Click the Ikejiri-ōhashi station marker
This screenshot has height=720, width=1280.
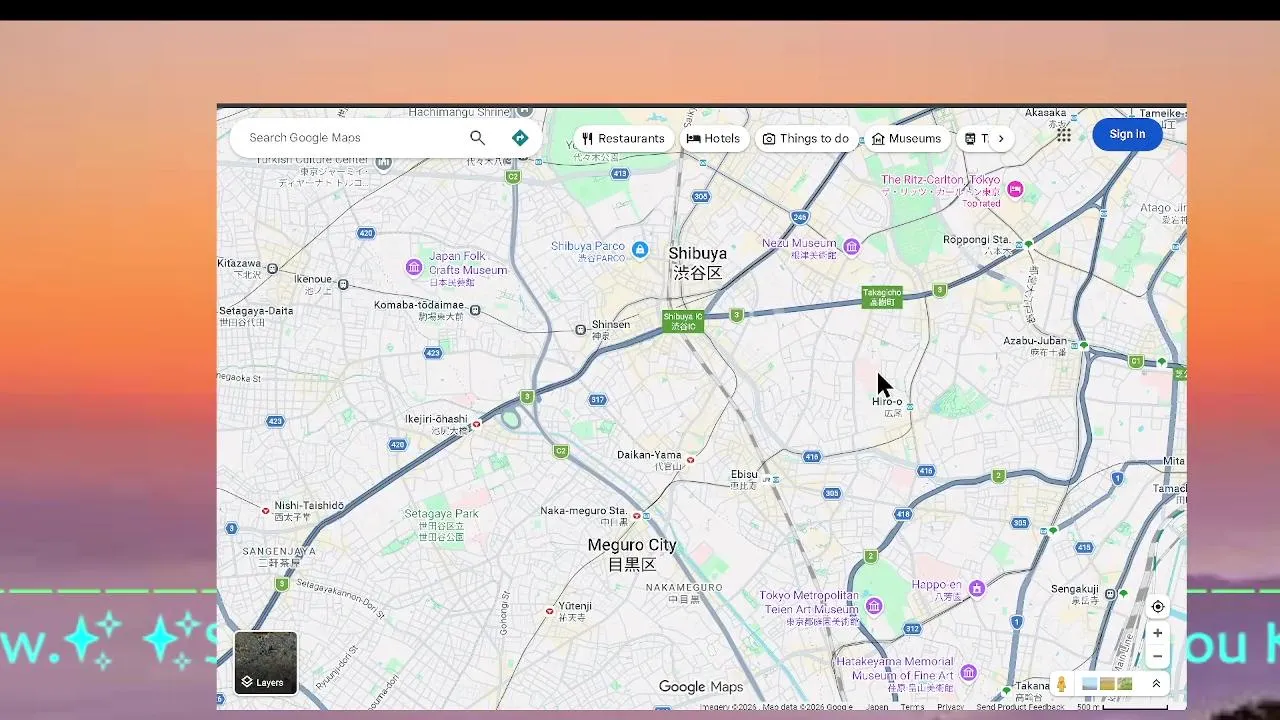(x=476, y=424)
